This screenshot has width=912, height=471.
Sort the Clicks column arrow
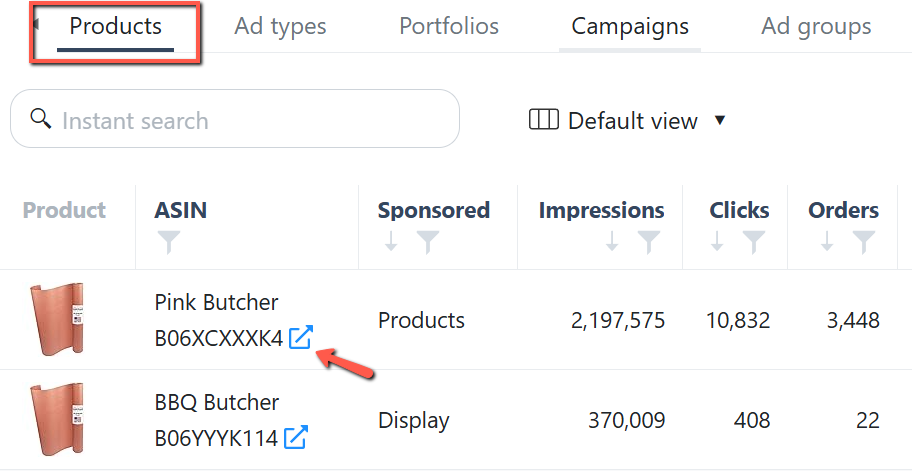(x=717, y=241)
